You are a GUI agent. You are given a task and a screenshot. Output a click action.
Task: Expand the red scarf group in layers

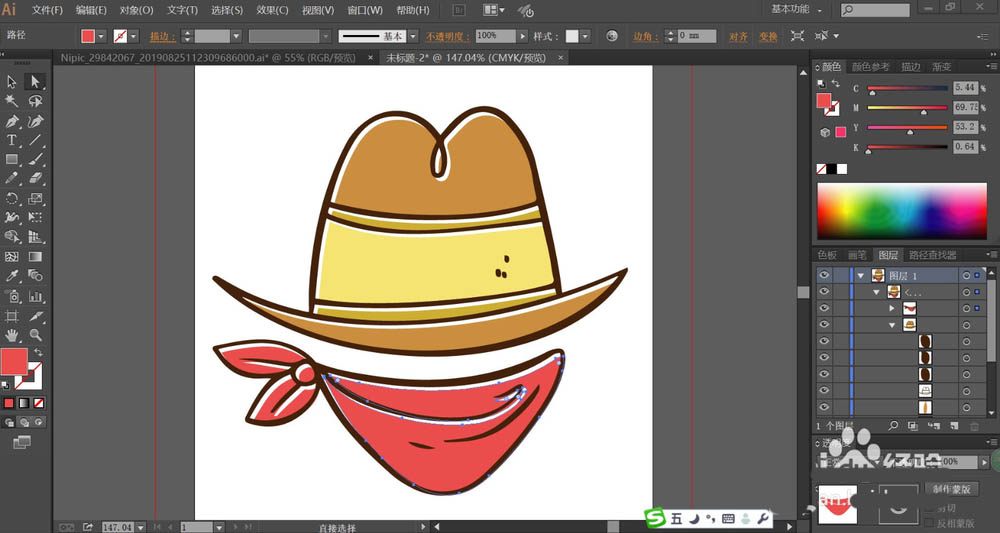[x=891, y=308]
